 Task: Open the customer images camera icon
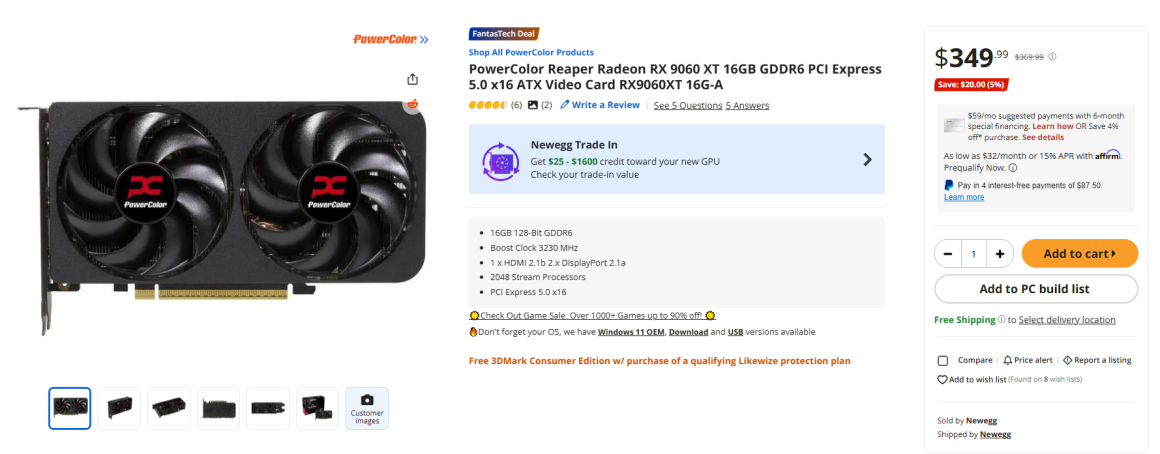click(367, 400)
